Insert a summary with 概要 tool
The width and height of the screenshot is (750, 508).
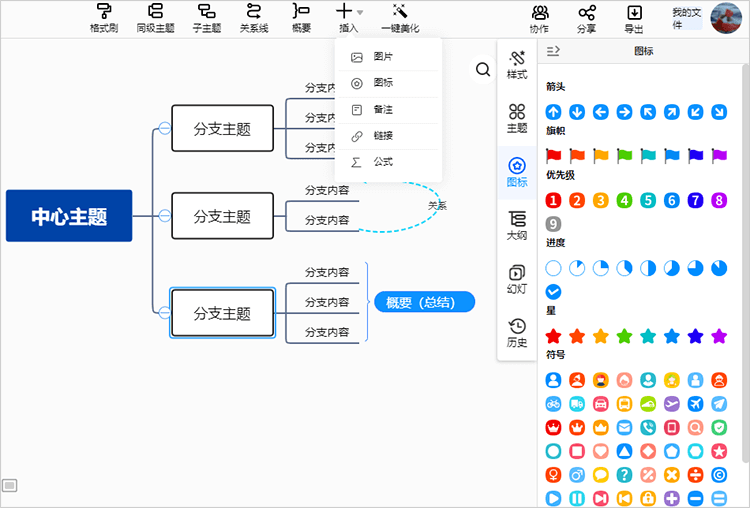[x=301, y=18]
